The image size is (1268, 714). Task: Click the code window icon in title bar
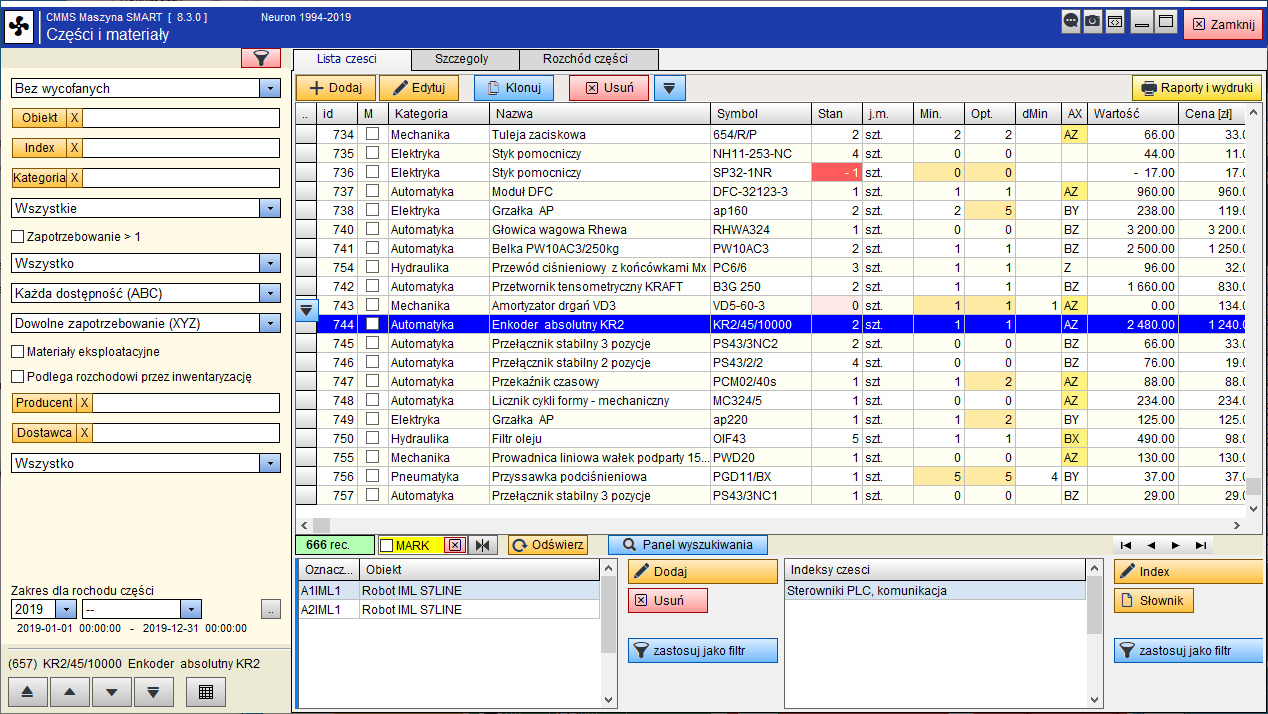tap(1115, 21)
